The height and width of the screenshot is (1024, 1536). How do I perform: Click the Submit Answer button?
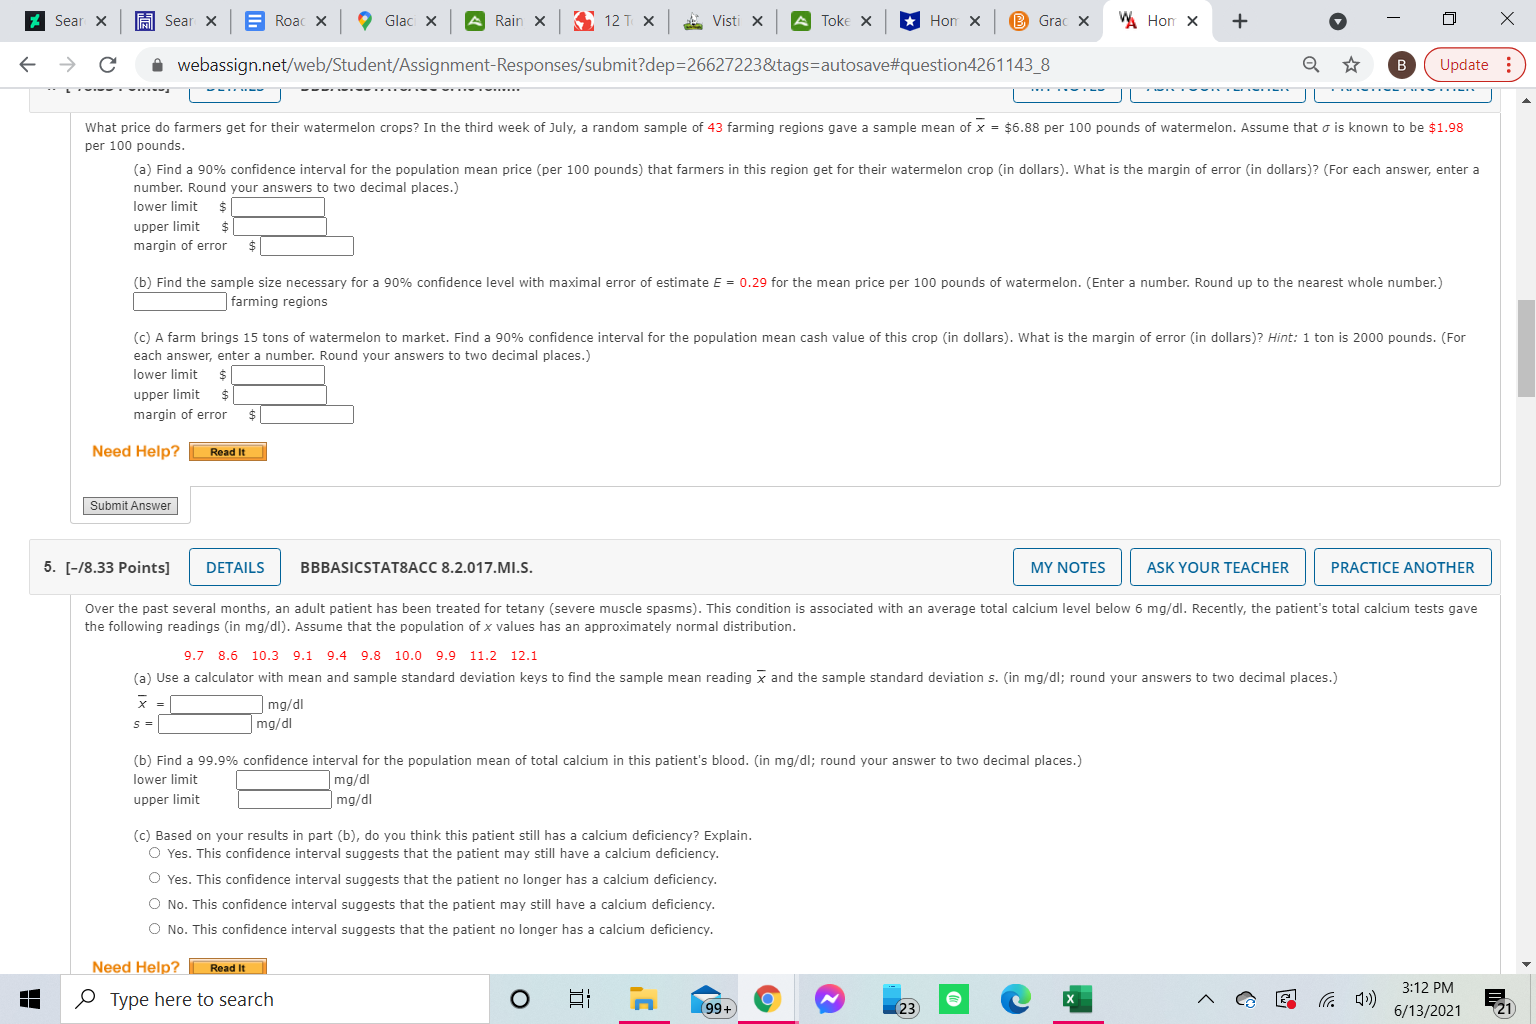coord(130,505)
